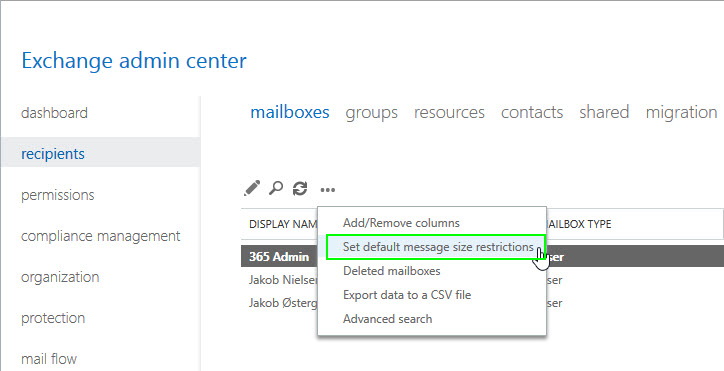
Task: Select the Jakob Nielsen mailbox row
Action: 483,280
